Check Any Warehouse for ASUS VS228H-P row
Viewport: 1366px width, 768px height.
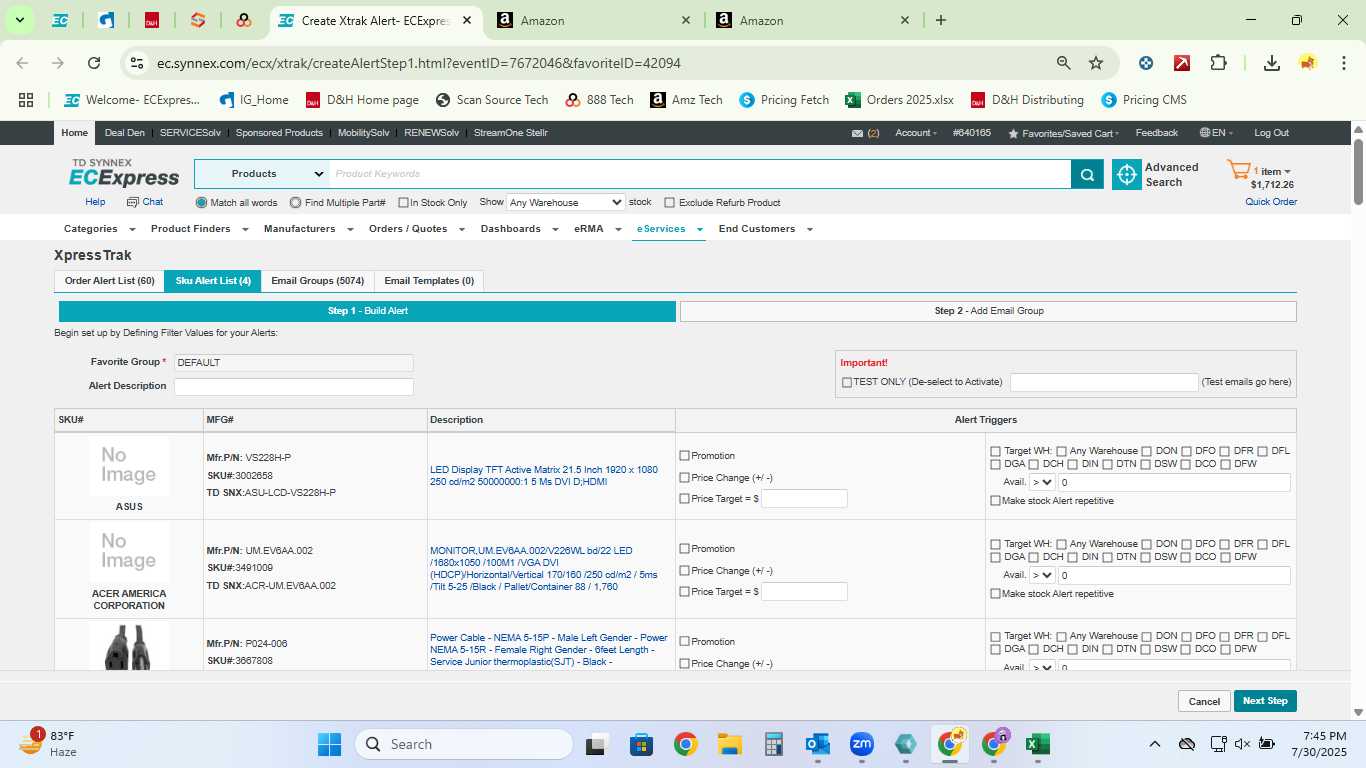(x=1062, y=451)
